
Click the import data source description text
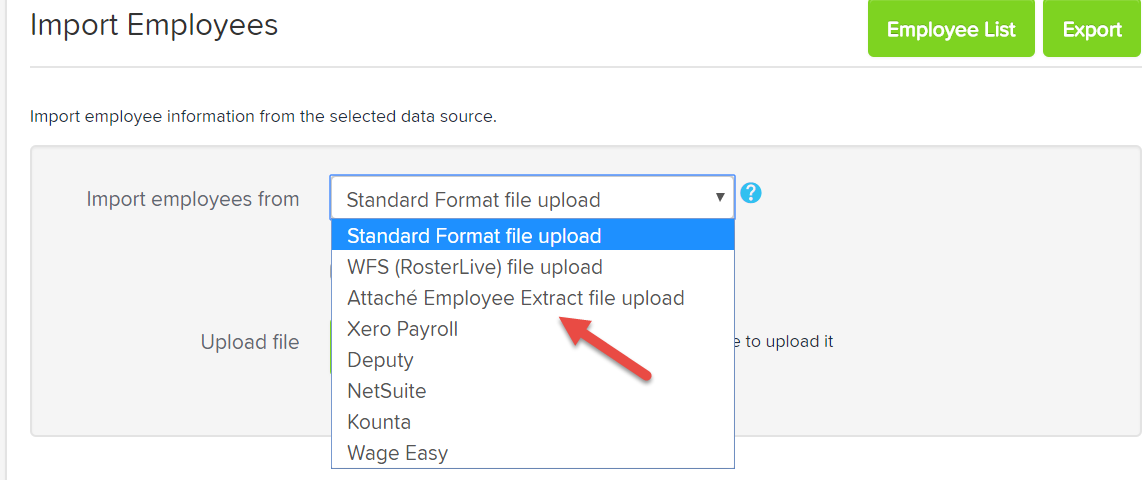pos(263,116)
